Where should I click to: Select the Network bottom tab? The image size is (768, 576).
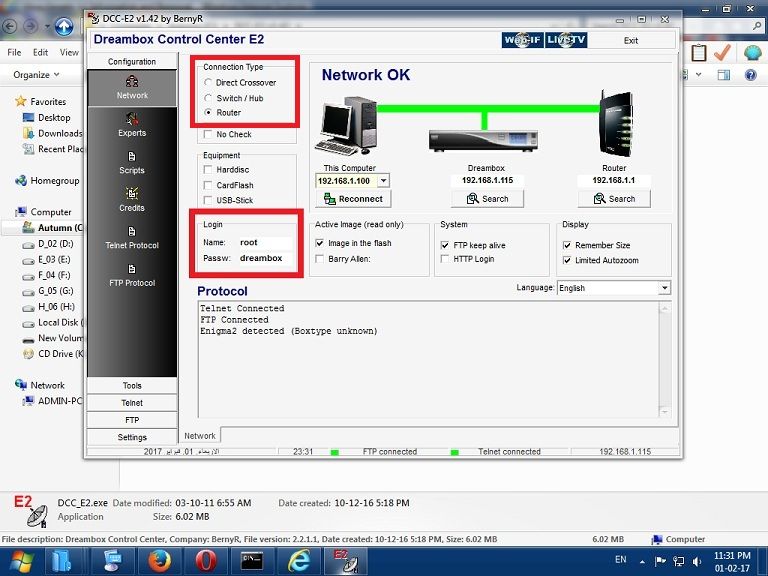[x=200, y=435]
